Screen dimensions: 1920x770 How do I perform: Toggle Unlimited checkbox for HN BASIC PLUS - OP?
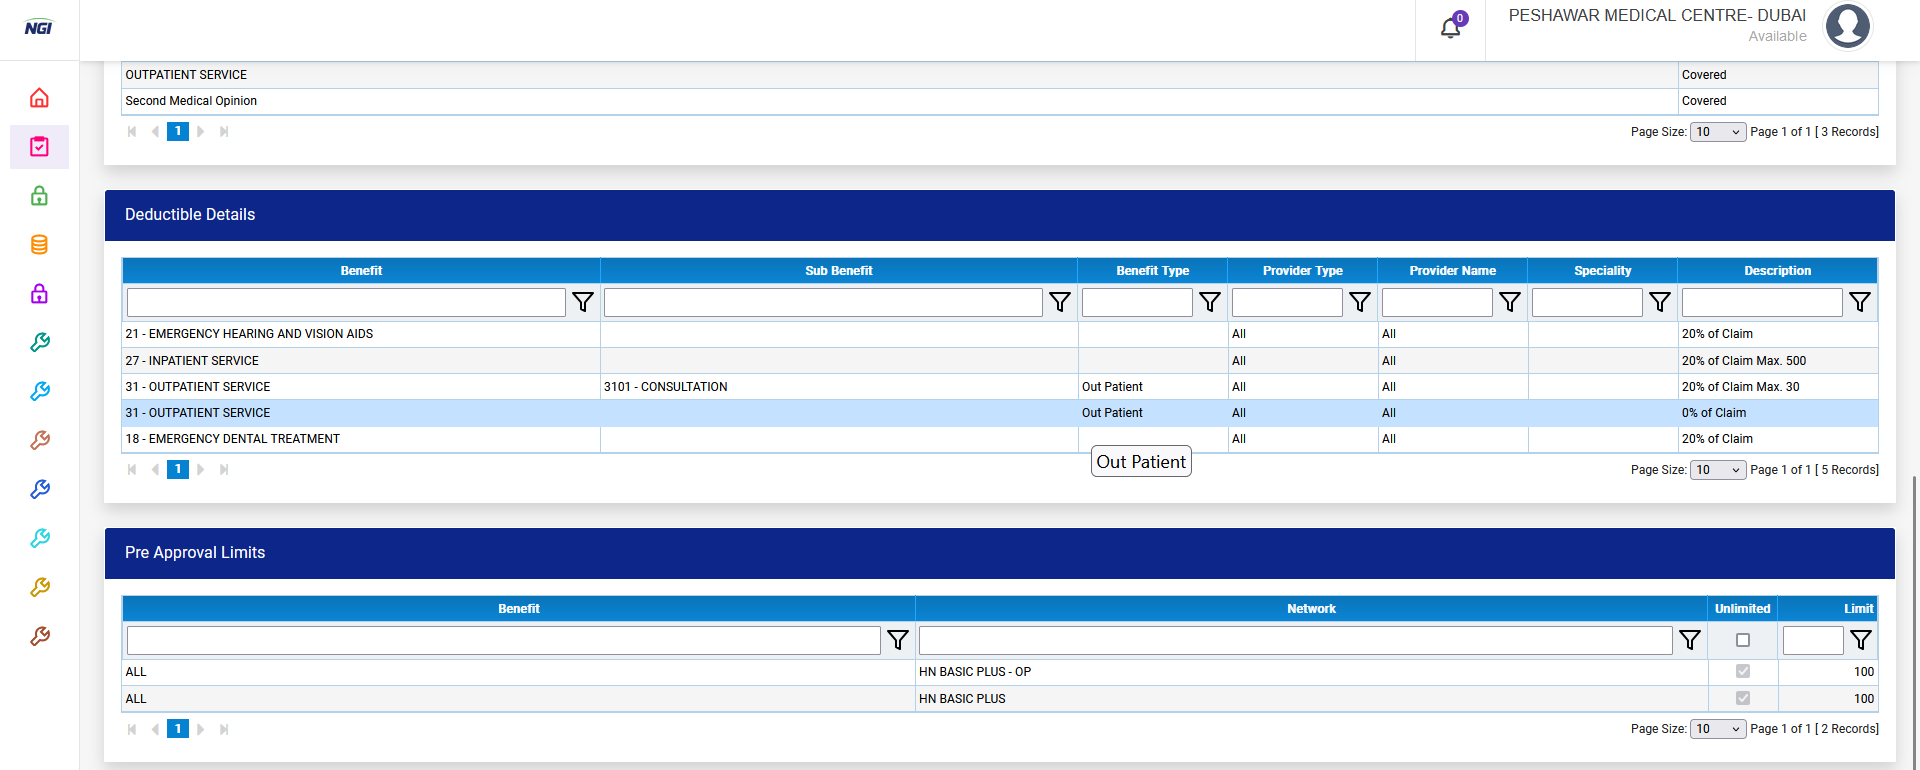(1743, 672)
